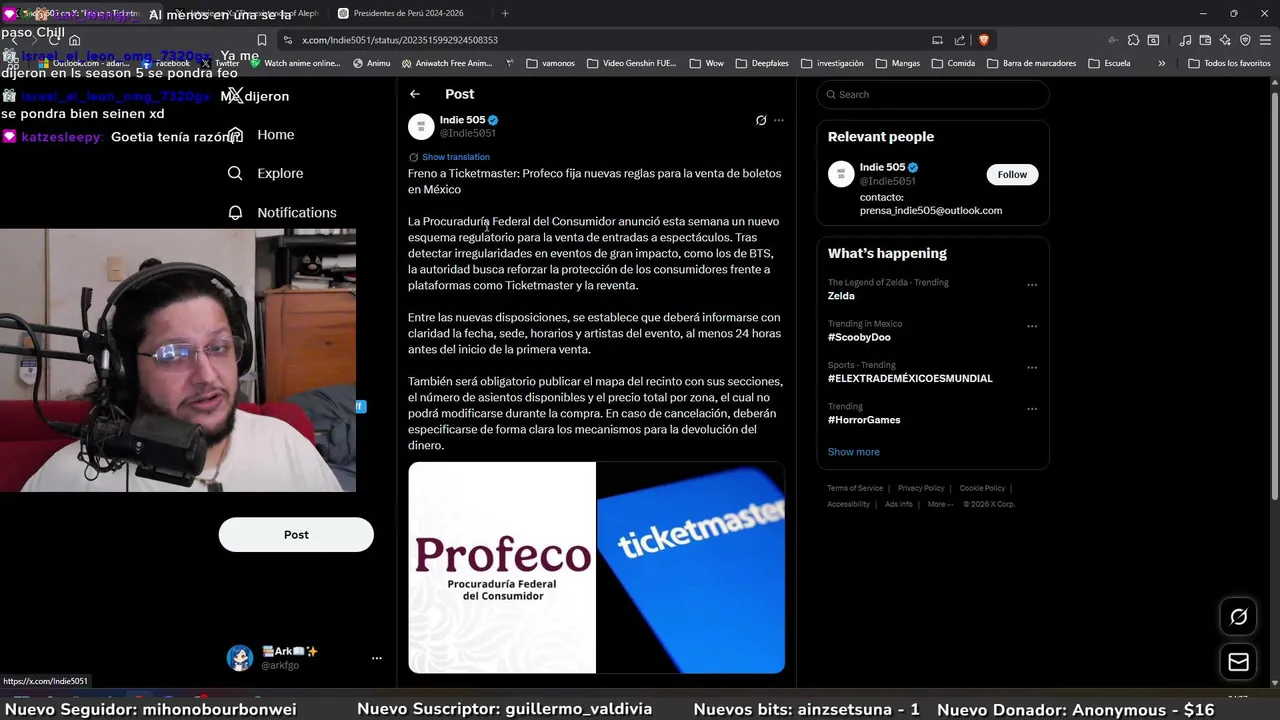
Task: Click Show translation link
Action: (x=456, y=157)
